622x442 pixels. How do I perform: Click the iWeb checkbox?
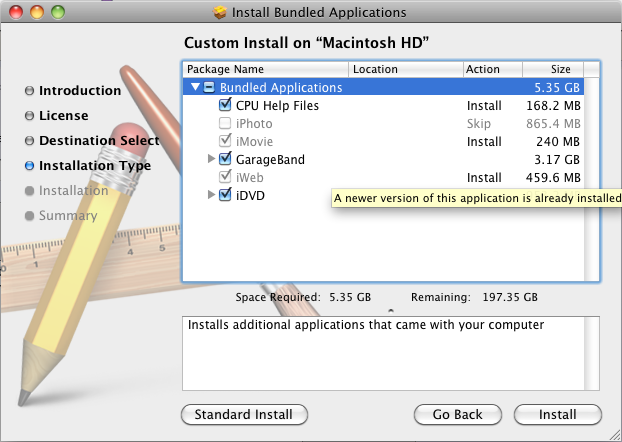(225, 177)
